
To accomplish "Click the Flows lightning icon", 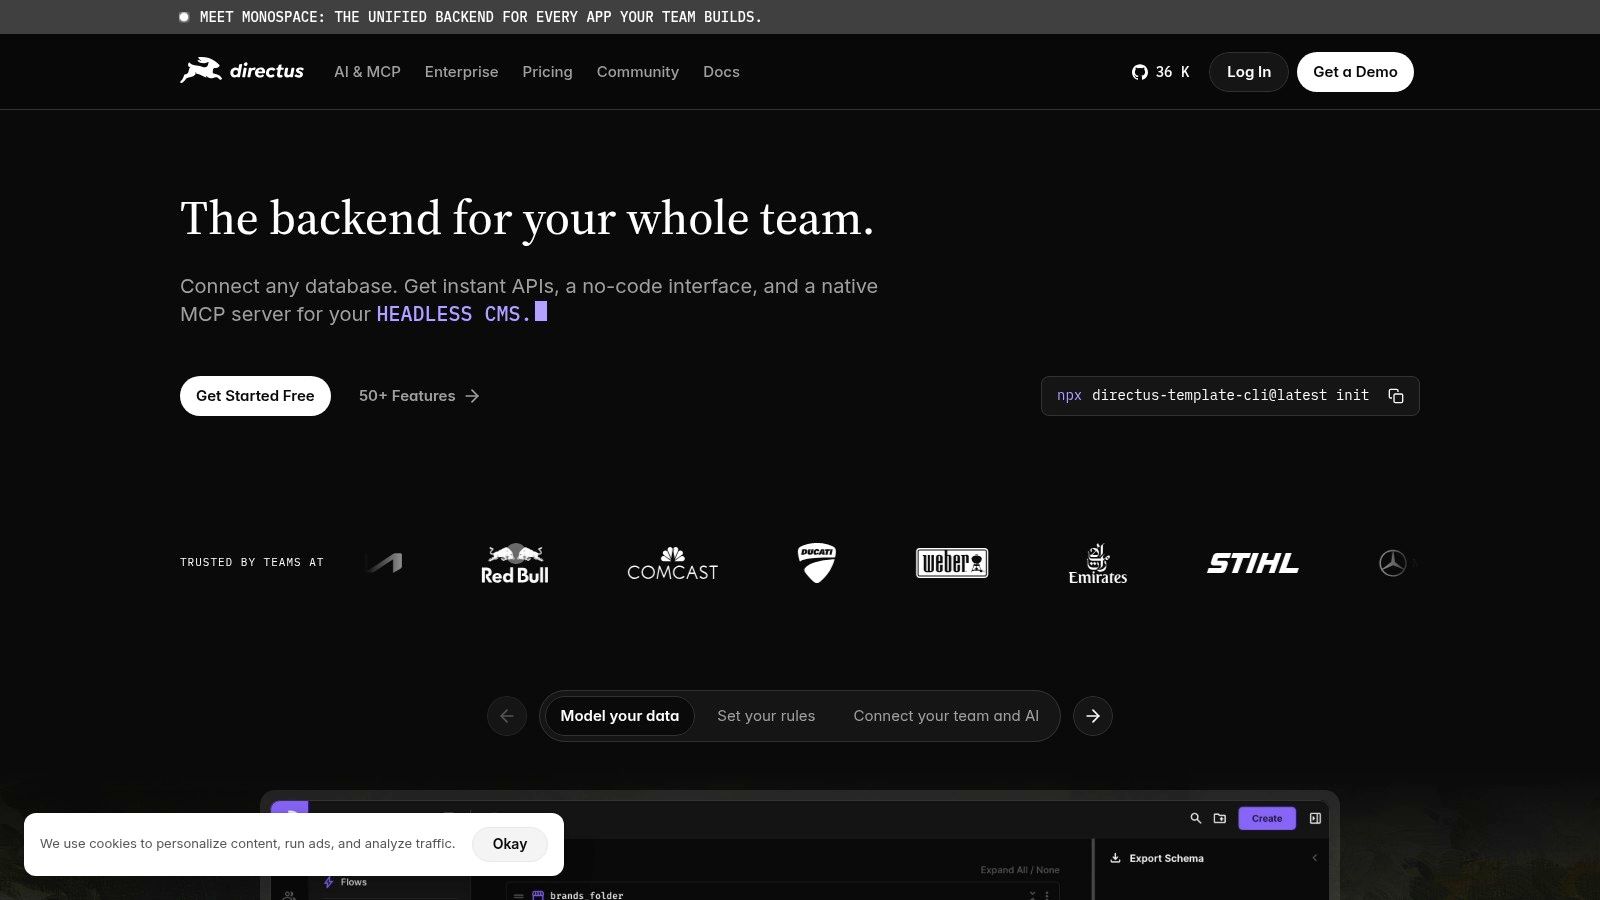I will point(328,882).
